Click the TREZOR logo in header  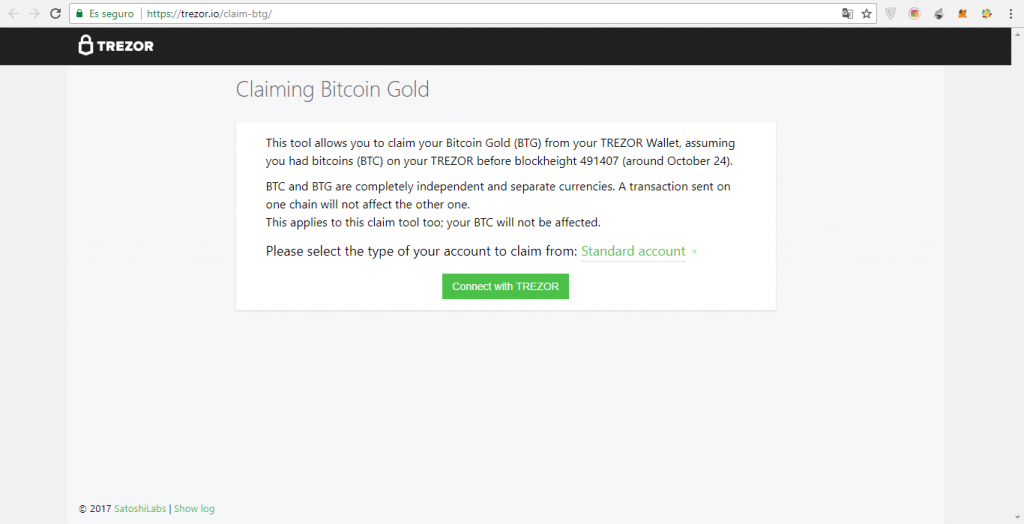[x=116, y=46]
